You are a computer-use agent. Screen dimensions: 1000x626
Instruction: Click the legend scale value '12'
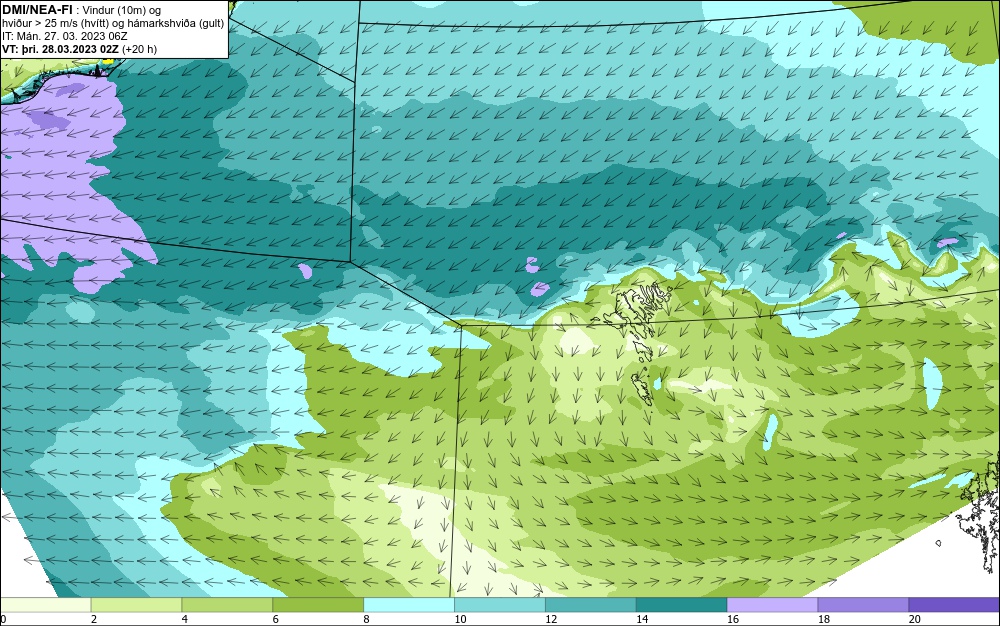[x=551, y=619]
